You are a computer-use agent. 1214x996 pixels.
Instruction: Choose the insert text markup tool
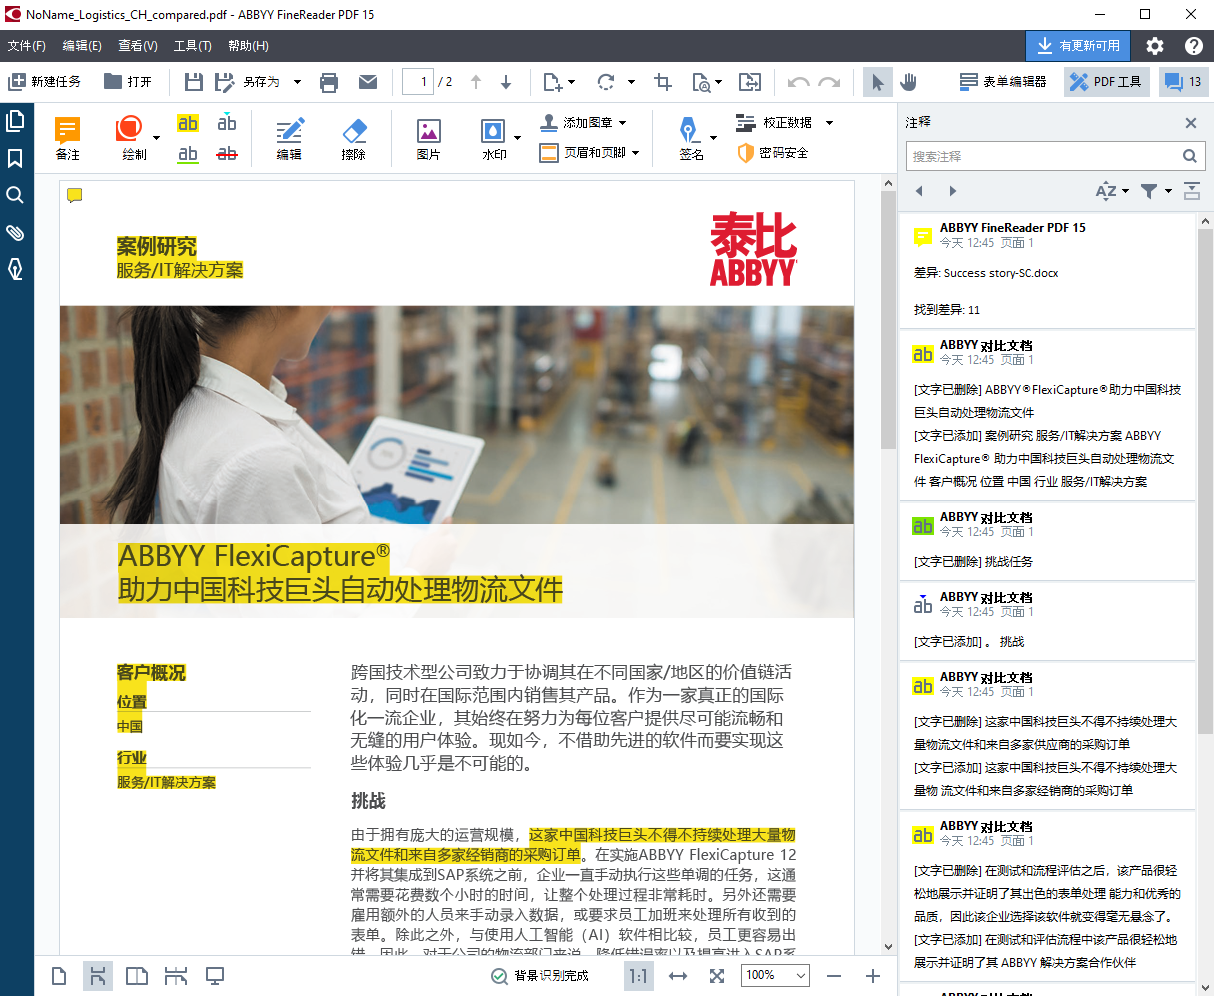227,123
